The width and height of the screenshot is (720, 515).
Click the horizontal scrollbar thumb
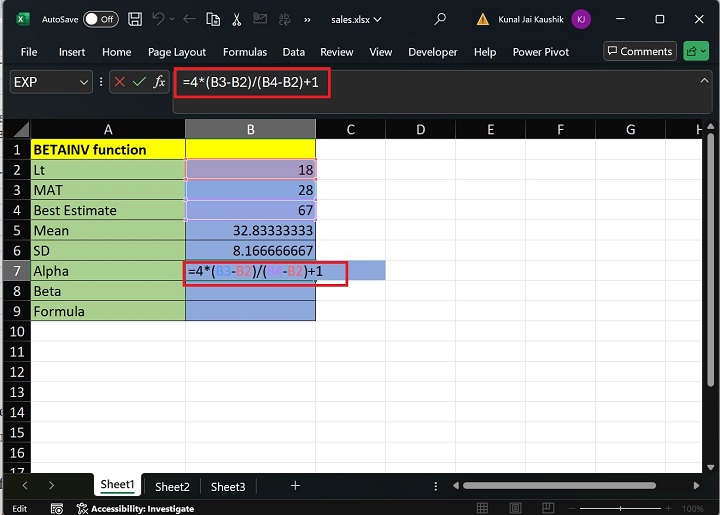click(559, 485)
